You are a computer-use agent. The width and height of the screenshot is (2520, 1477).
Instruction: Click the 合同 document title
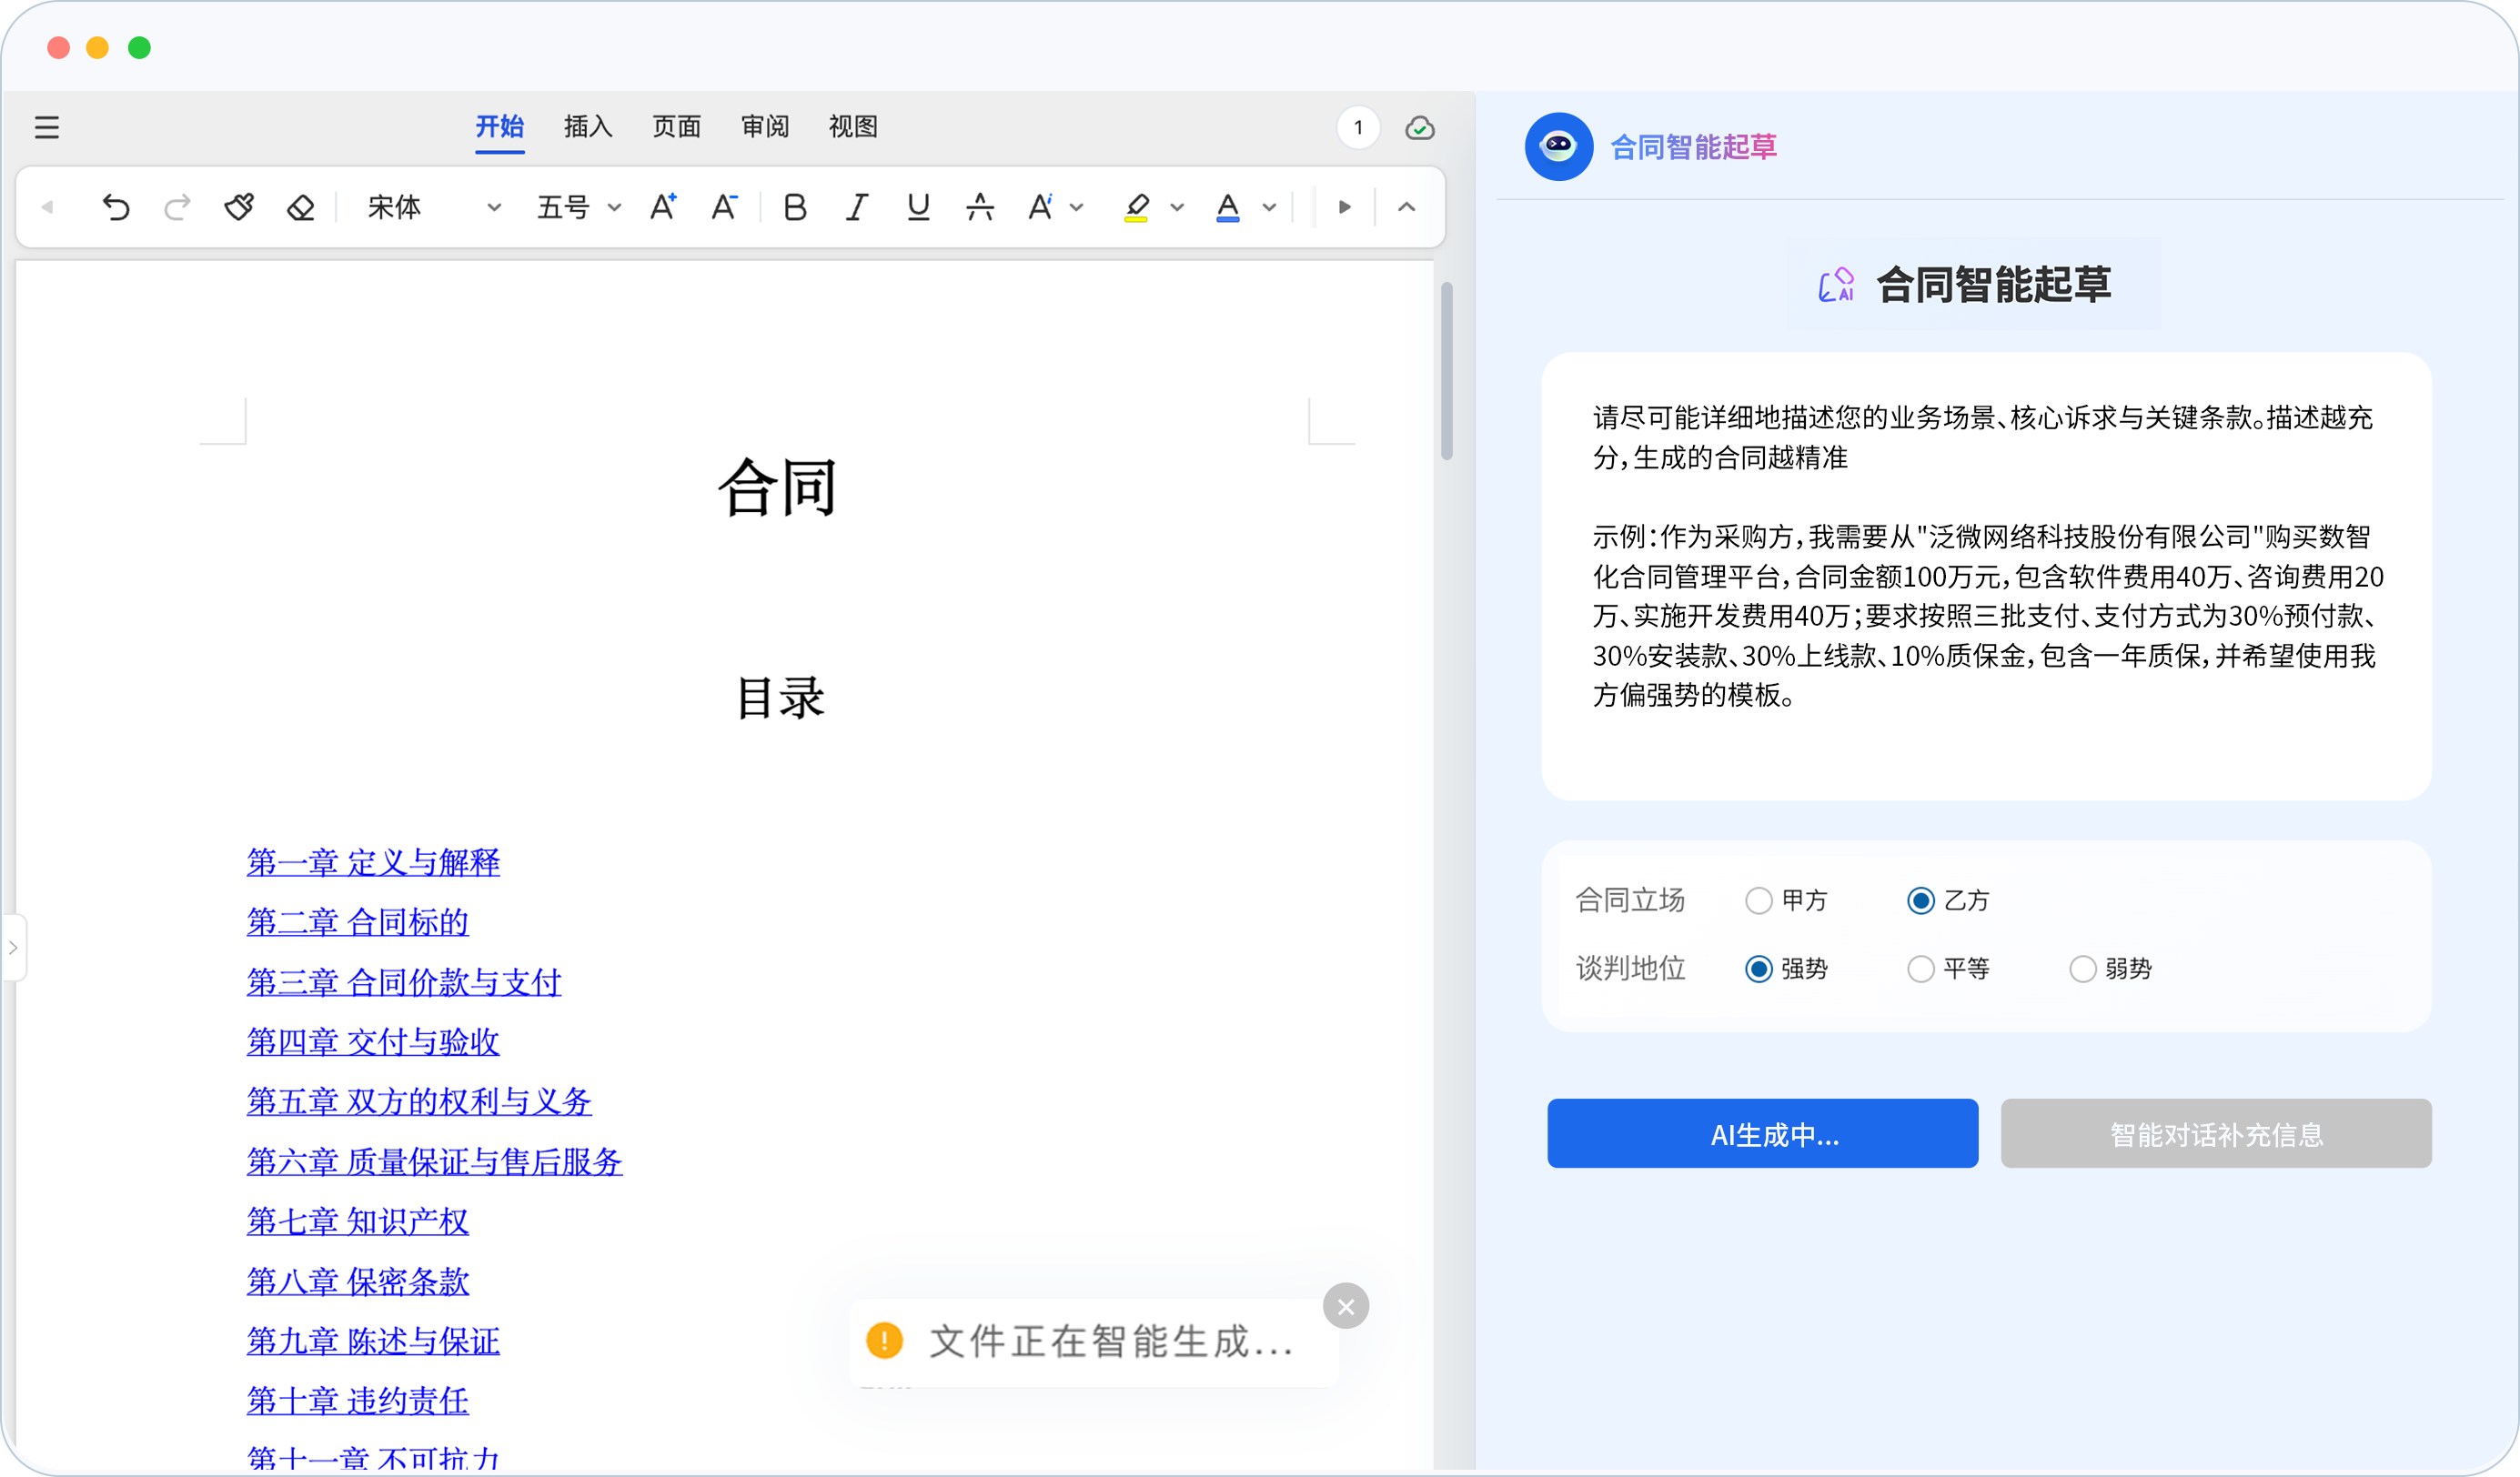coord(777,488)
